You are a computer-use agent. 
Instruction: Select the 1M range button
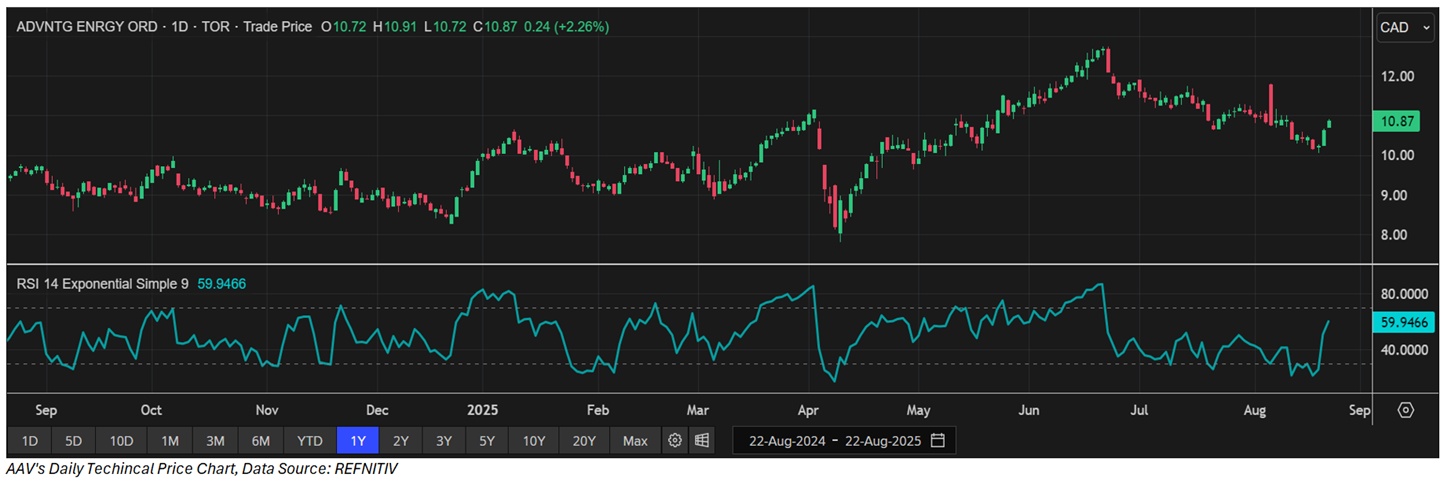(169, 440)
